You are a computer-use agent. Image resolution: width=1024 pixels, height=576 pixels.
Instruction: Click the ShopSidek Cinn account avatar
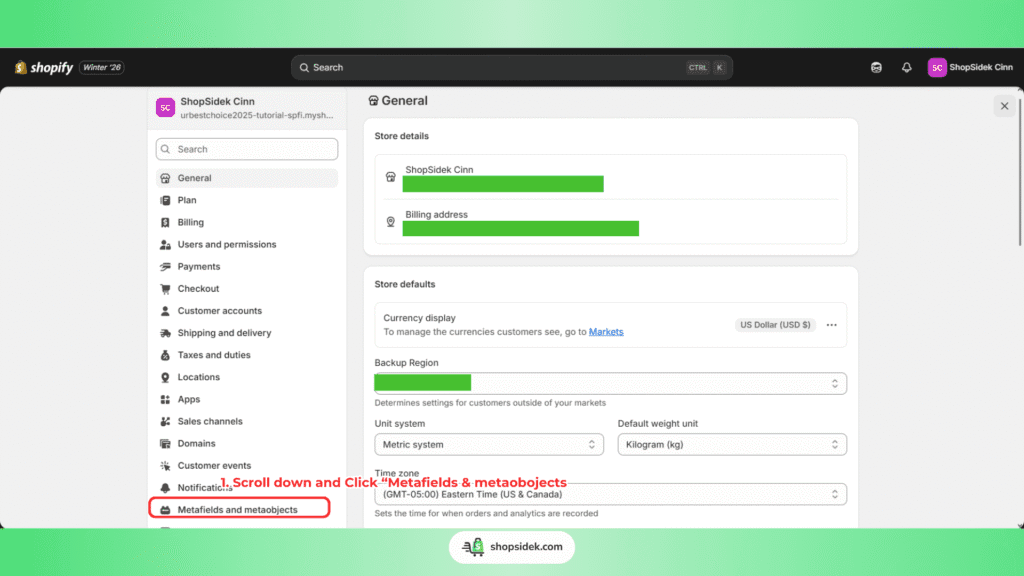tap(937, 68)
